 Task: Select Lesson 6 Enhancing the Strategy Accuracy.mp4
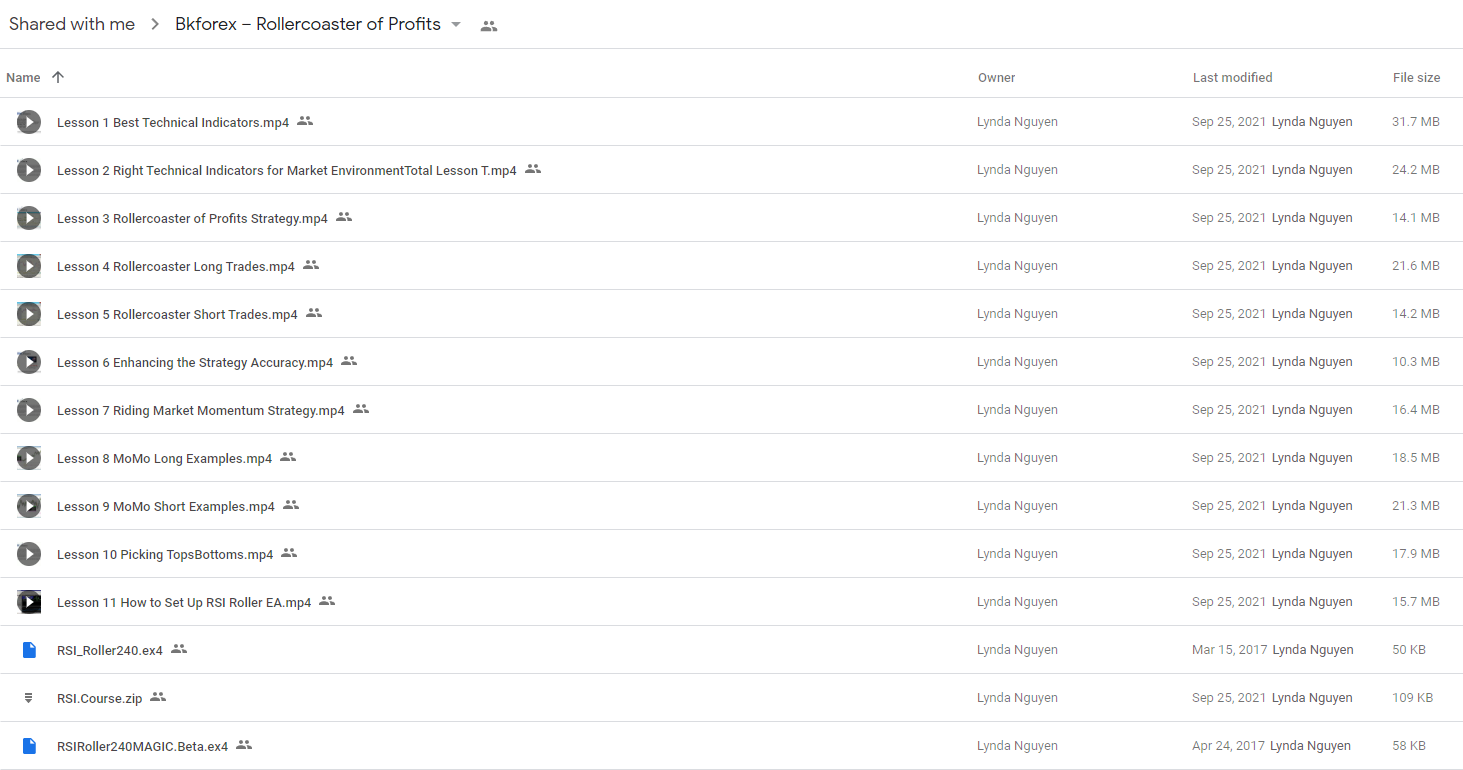point(195,362)
